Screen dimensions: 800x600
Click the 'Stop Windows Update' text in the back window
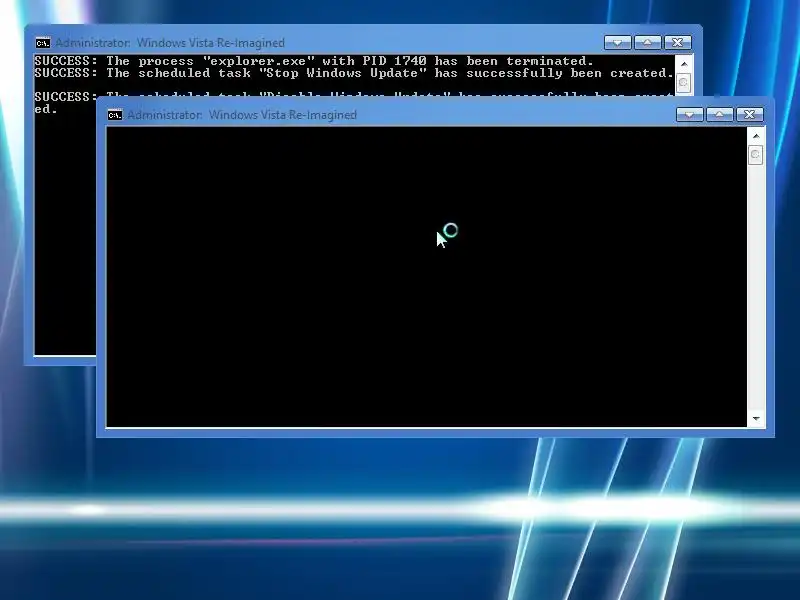(x=342, y=73)
